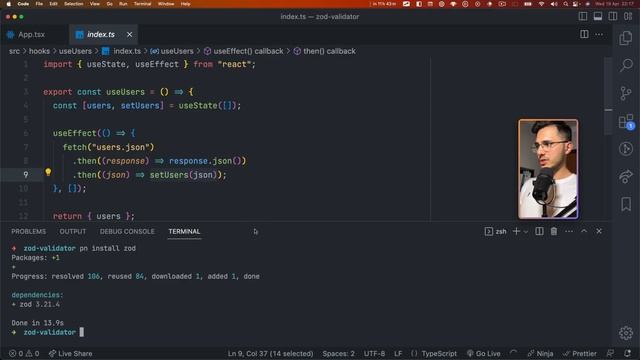Click the then() callback breadcrumb
Screen dimensions: 640x360
[324, 51]
